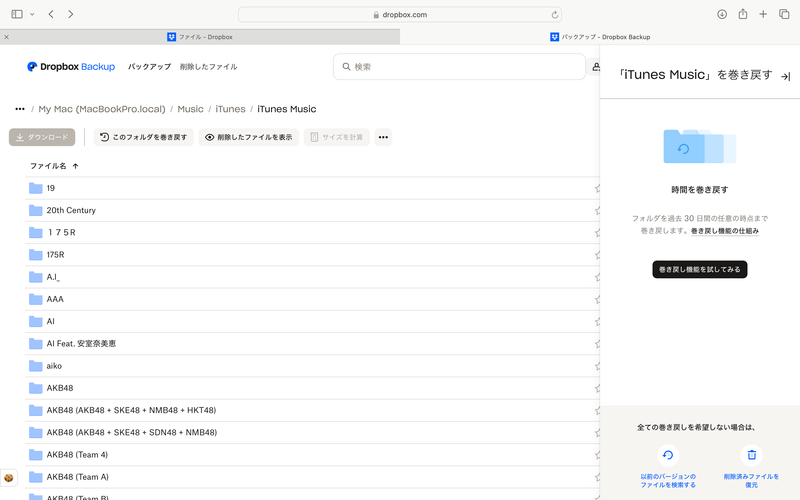This screenshot has height=500, width=800.
Task: Star the AAA folder
Action: click(x=597, y=299)
